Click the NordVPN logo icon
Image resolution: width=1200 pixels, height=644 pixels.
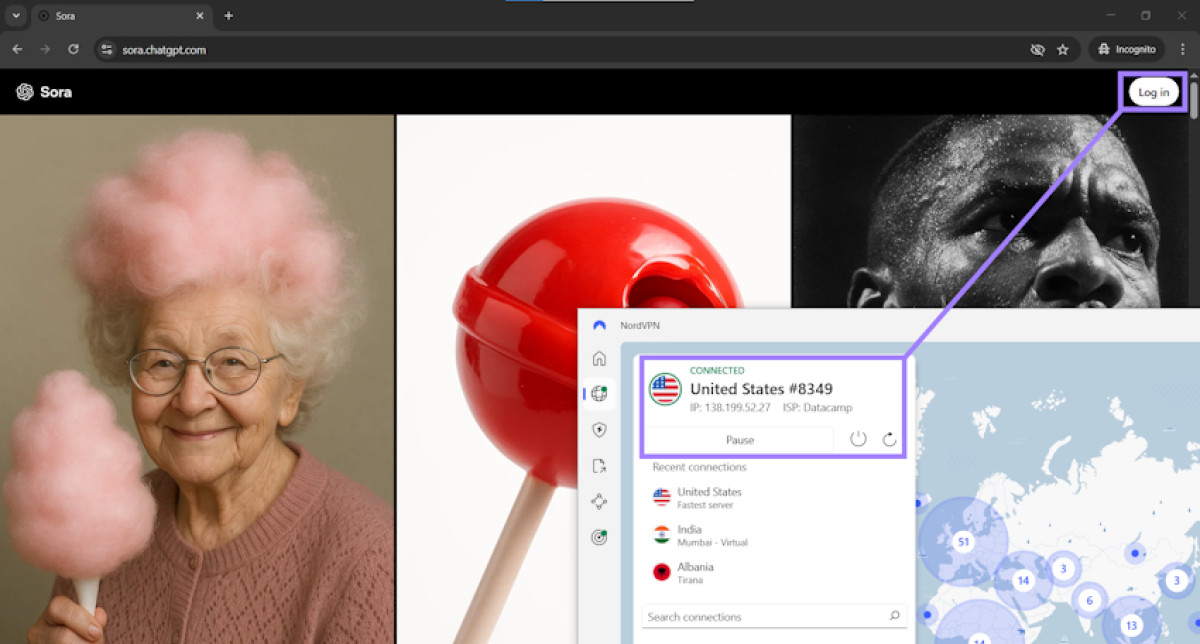(x=599, y=325)
